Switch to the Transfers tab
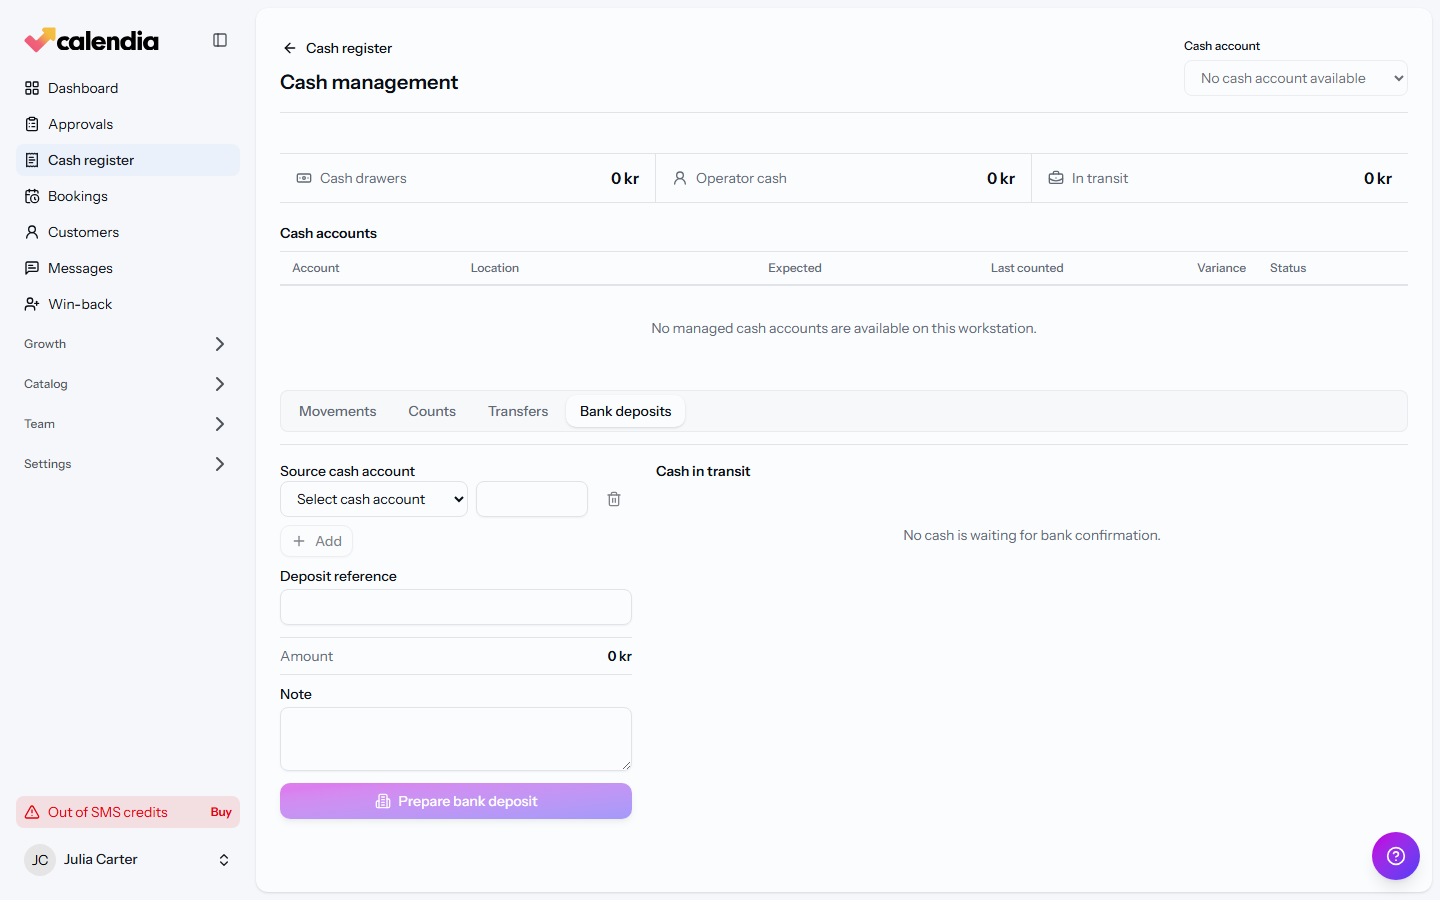This screenshot has width=1440, height=900. (x=518, y=411)
